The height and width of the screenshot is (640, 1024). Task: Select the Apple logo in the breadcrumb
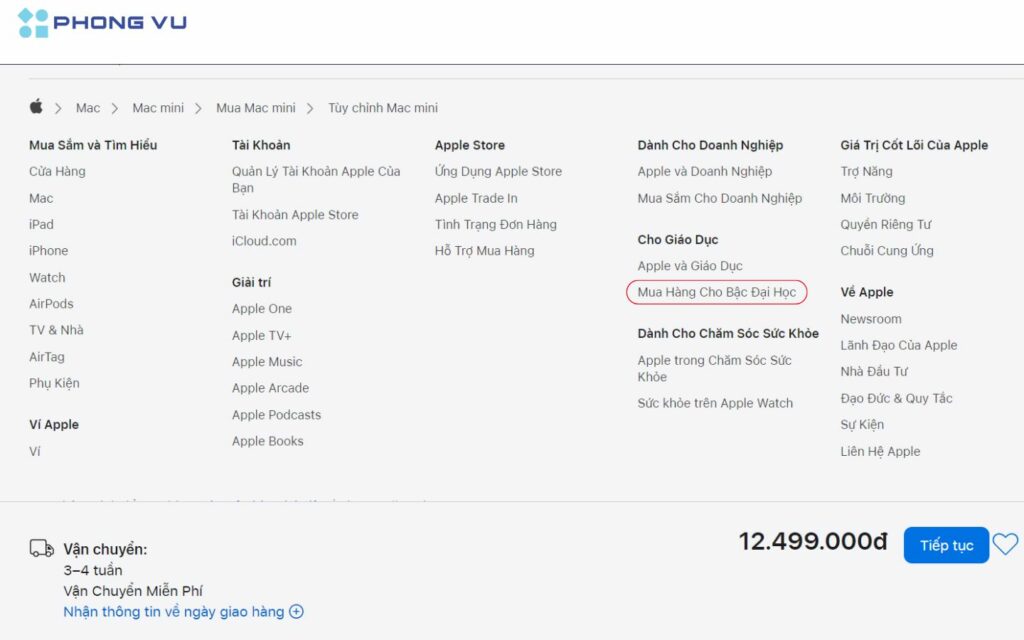click(37, 107)
